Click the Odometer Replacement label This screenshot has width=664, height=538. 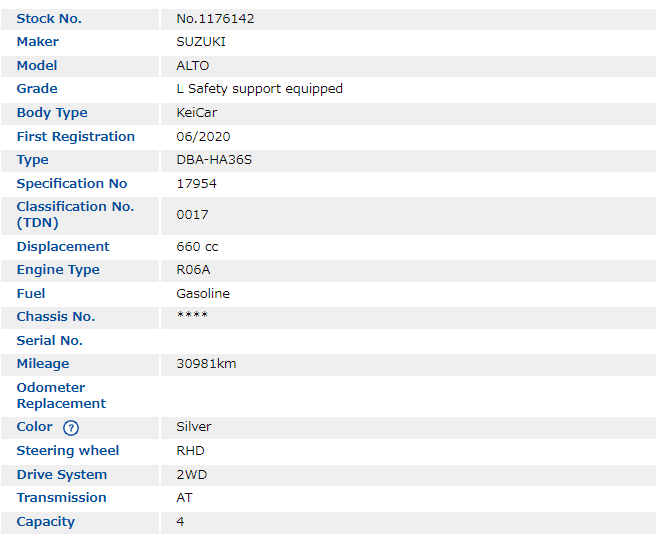coord(61,395)
